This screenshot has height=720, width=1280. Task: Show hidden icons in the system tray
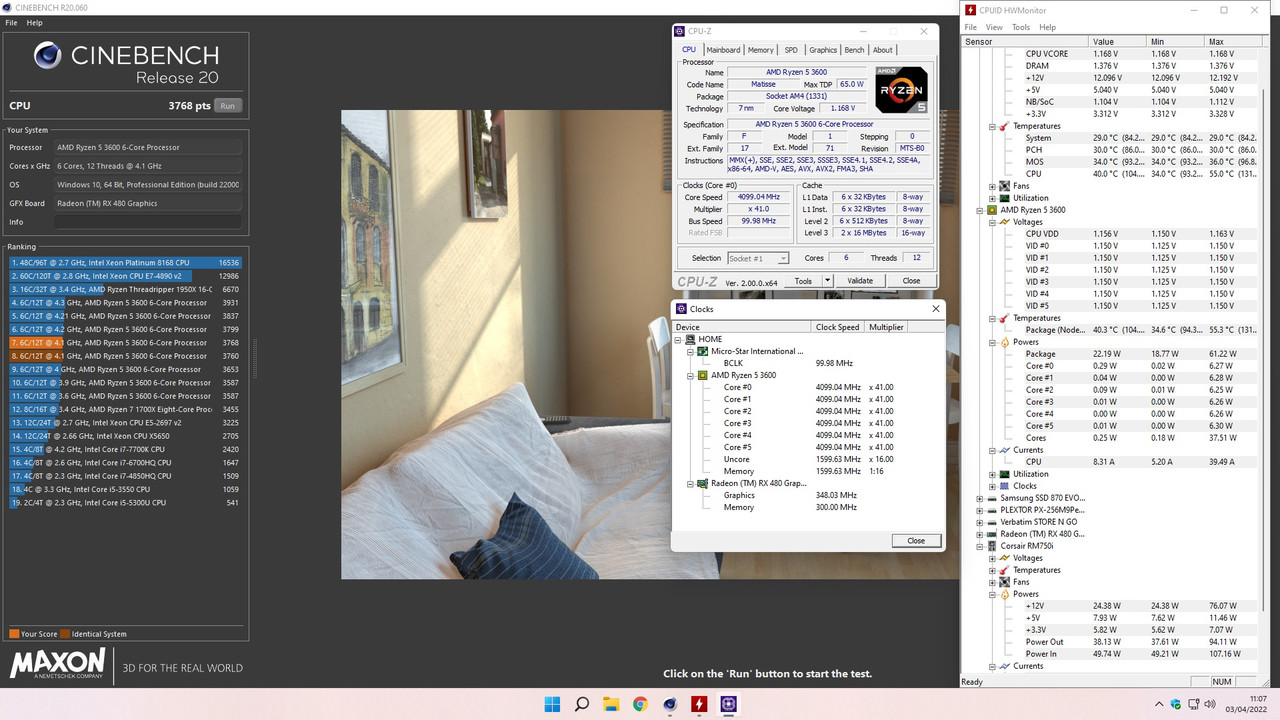(x=1159, y=704)
